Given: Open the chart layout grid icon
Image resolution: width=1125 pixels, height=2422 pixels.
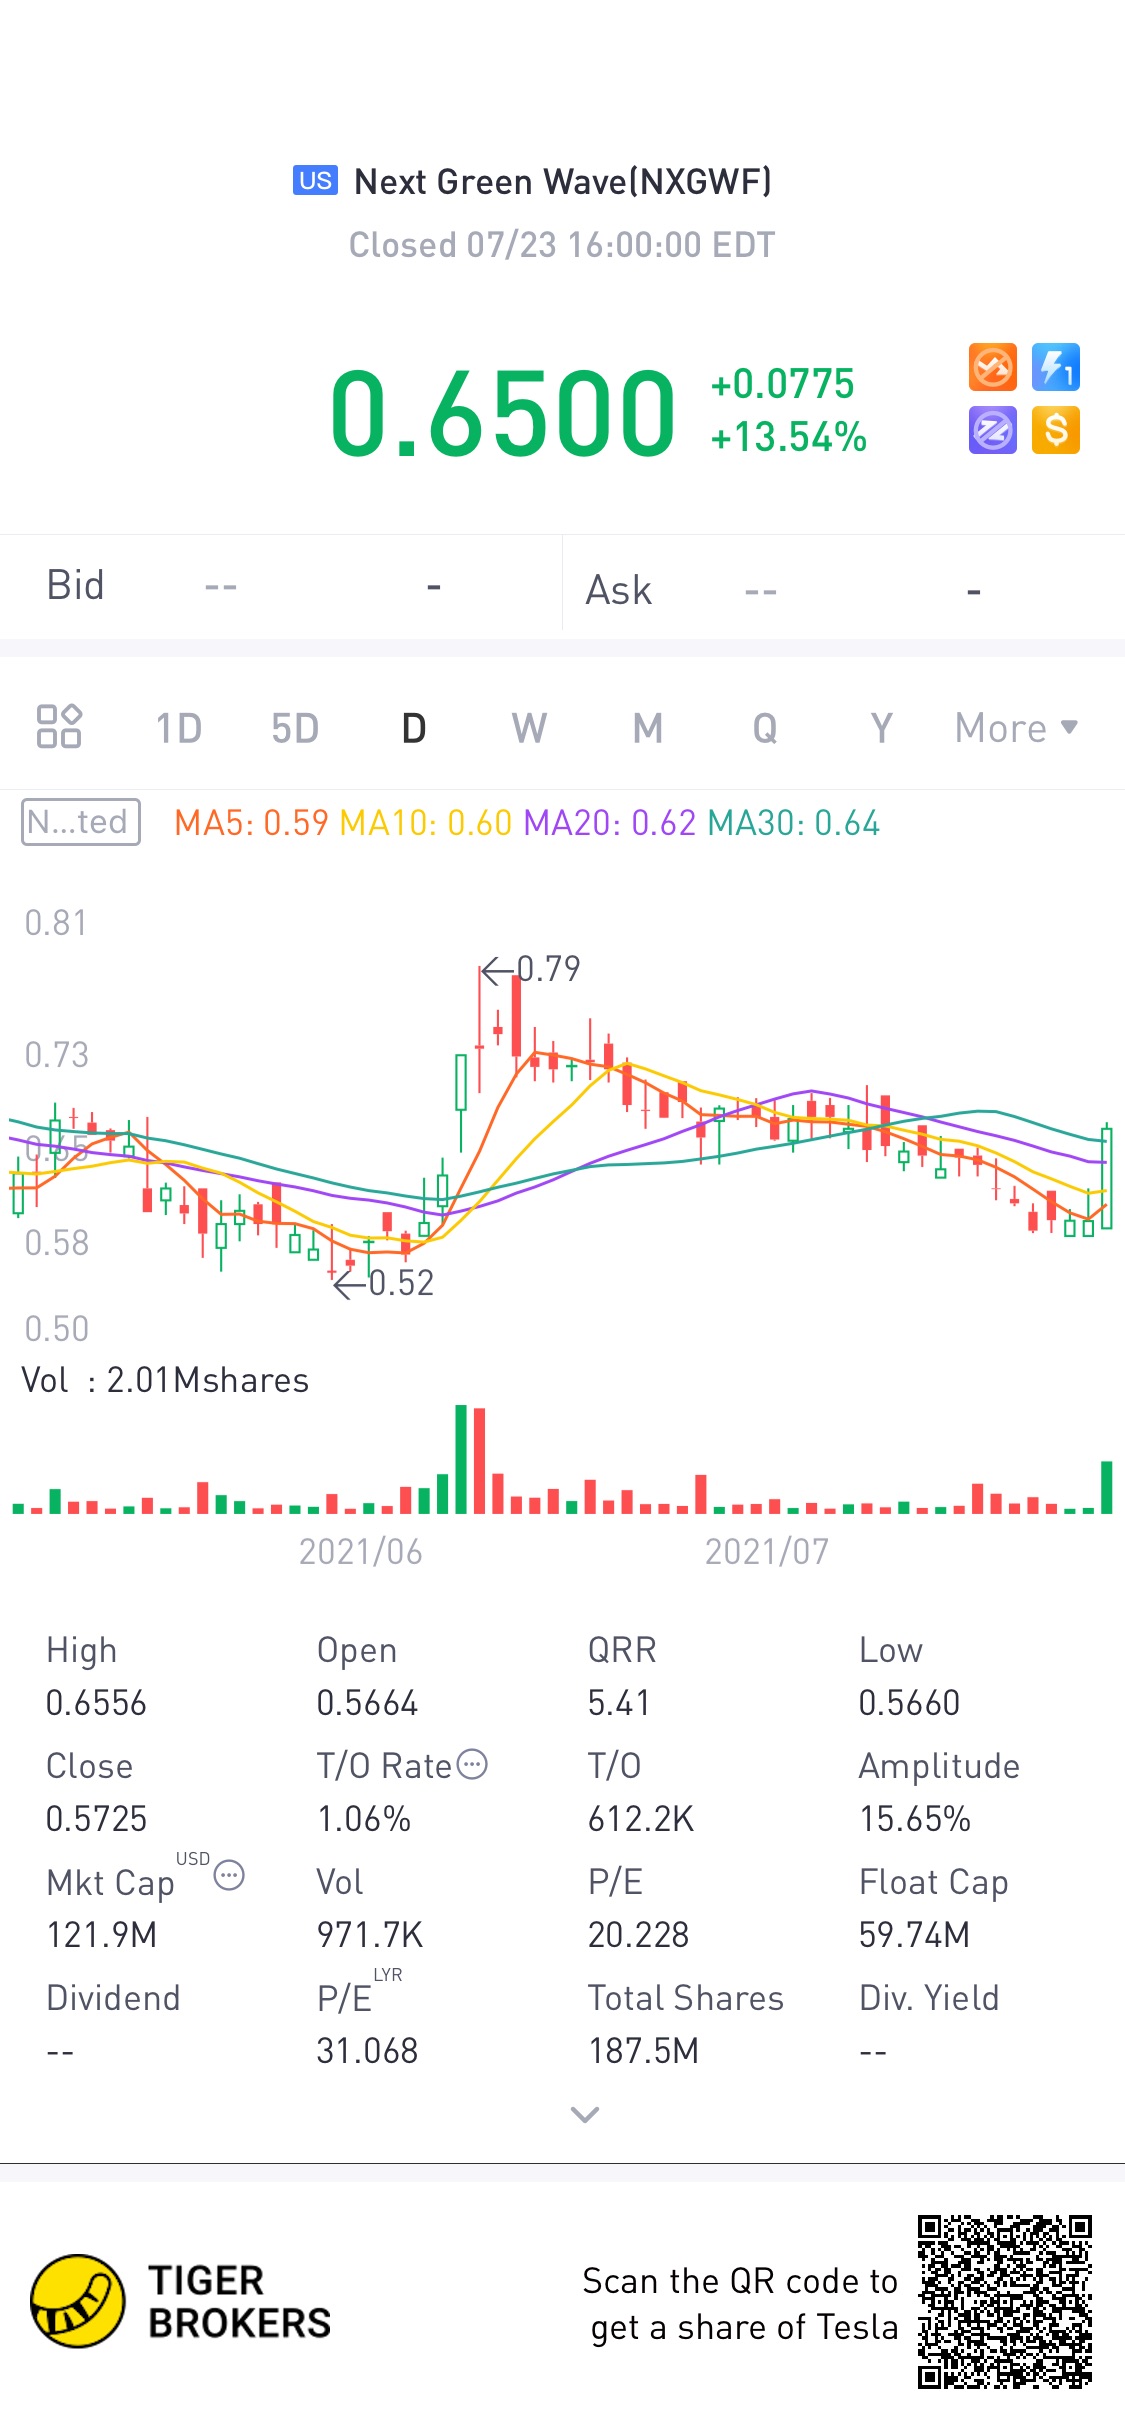Looking at the screenshot, I should click(59, 727).
